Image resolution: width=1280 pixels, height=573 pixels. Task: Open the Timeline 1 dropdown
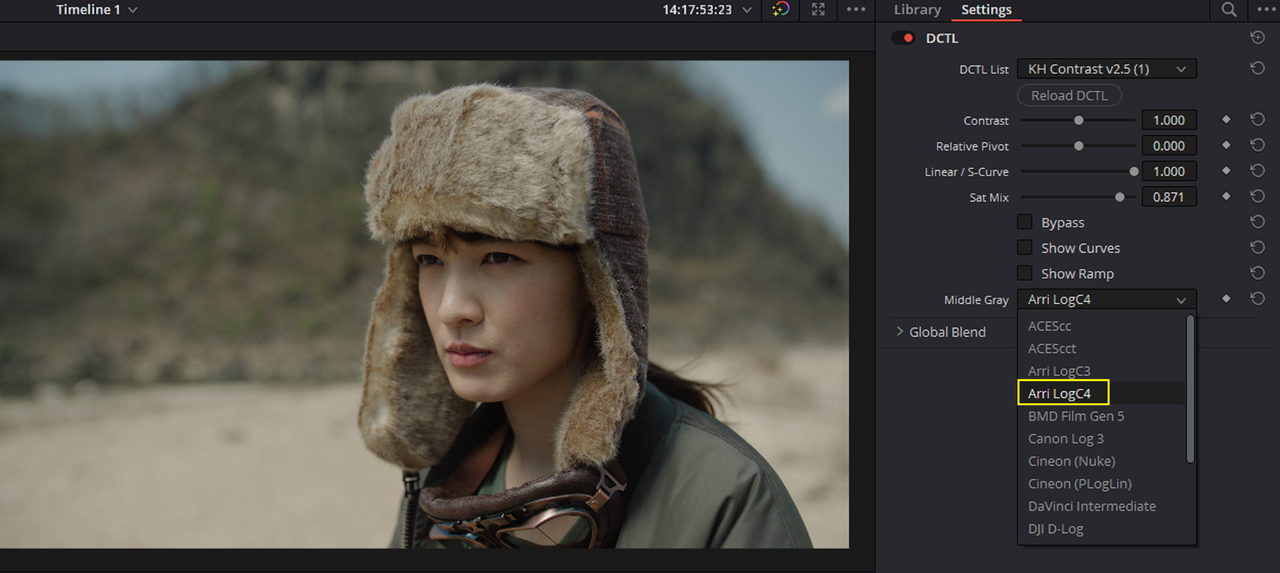point(97,10)
